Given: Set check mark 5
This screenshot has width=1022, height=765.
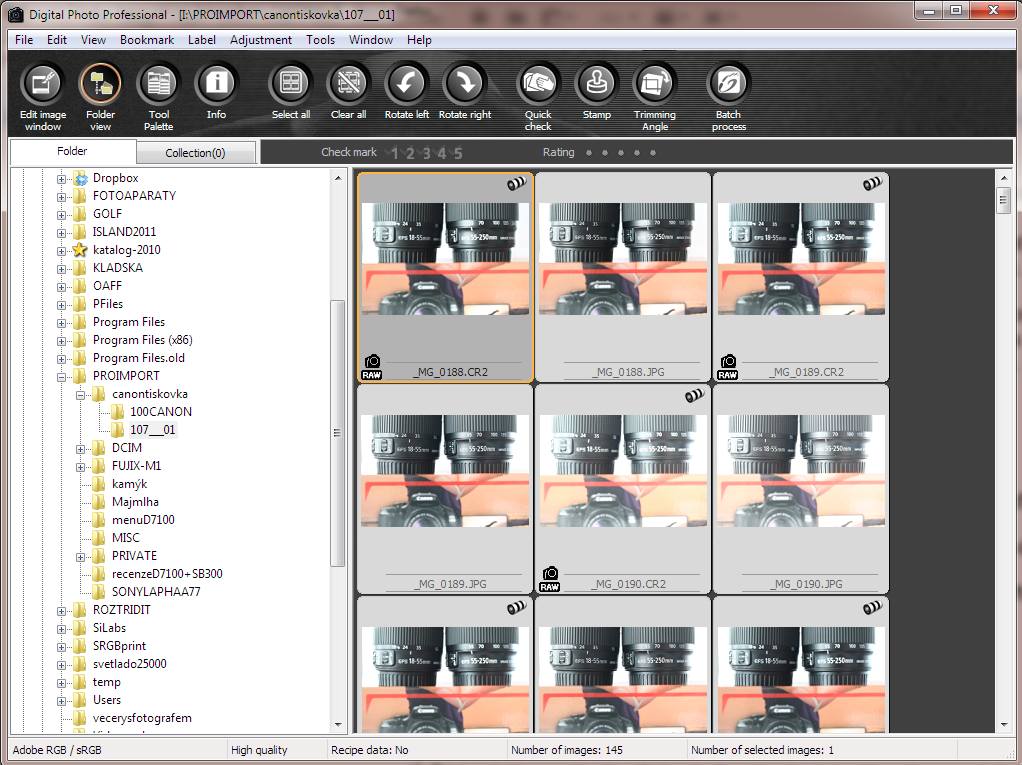Looking at the screenshot, I should (x=458, y=153).
